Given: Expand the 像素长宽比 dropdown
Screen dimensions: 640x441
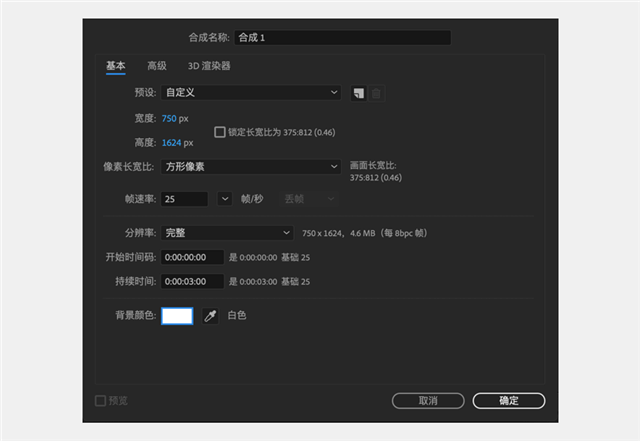Looking at the screenshot, I should 251,167.
